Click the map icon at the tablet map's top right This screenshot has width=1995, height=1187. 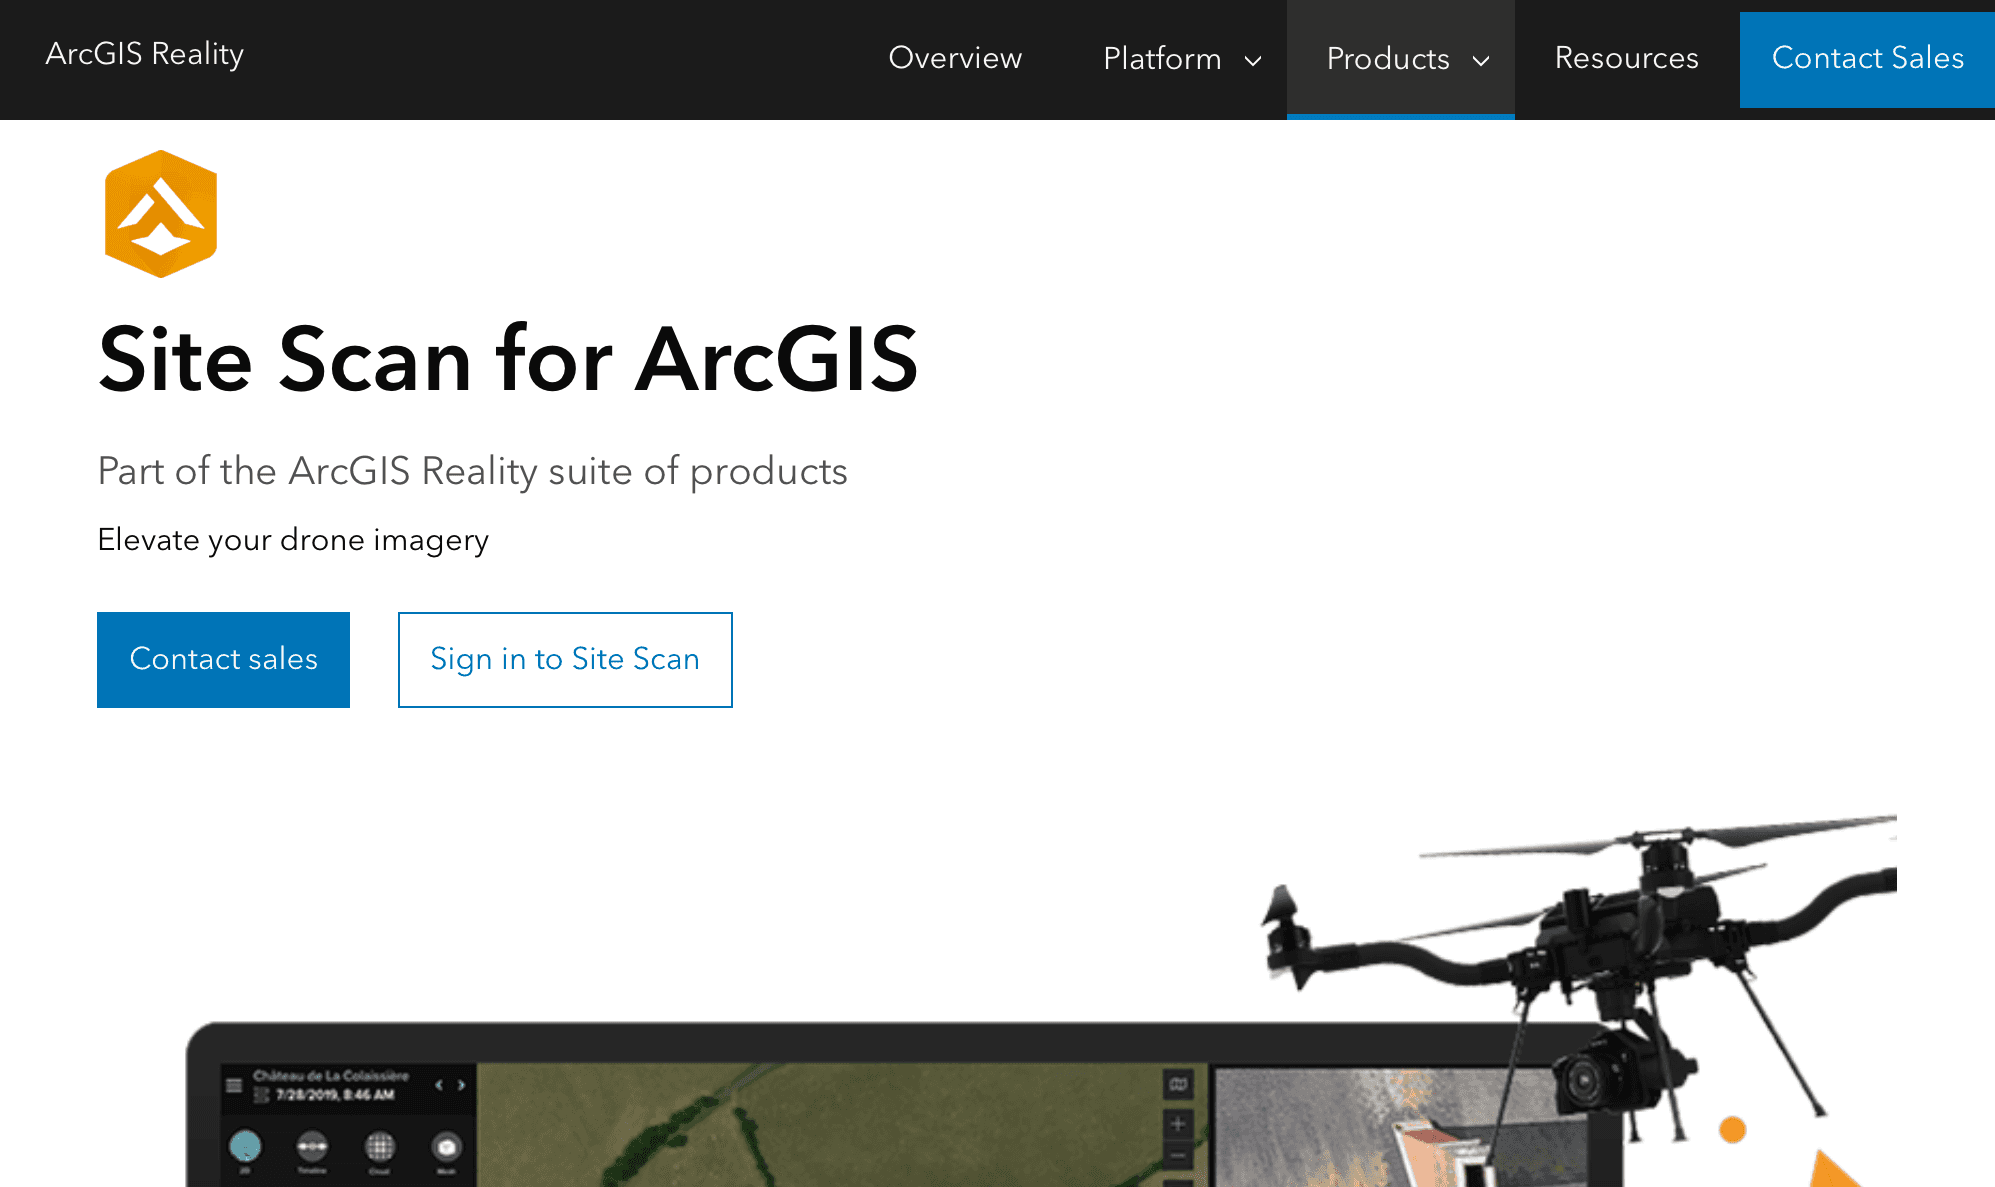[1178, 1084]
